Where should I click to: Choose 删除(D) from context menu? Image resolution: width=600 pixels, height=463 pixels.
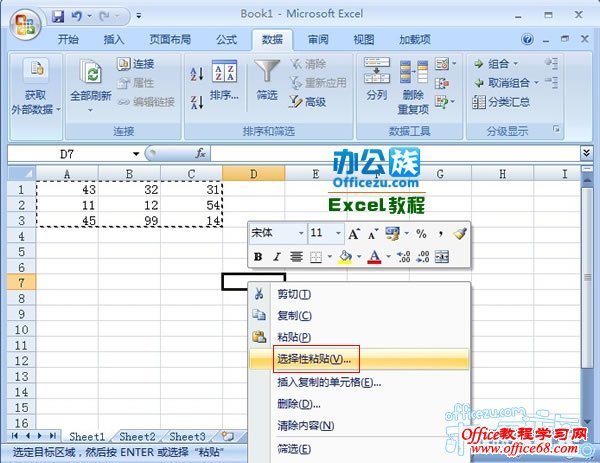click(359, 404)
